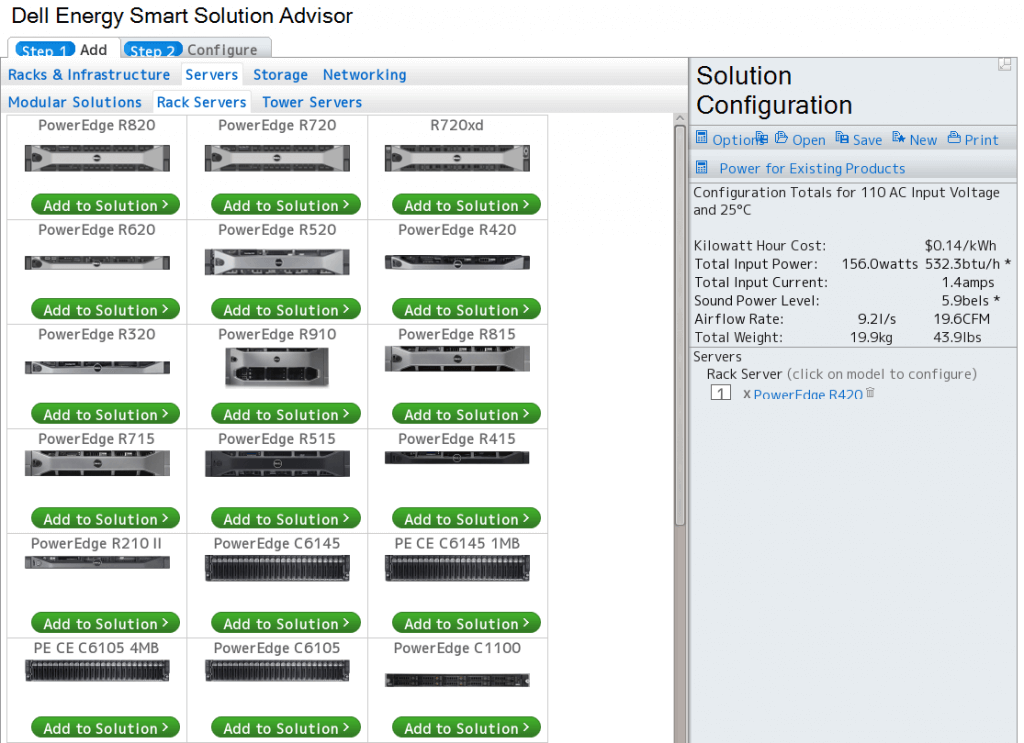
Task: Click the "1.4amps" current value
Action: 968,282
